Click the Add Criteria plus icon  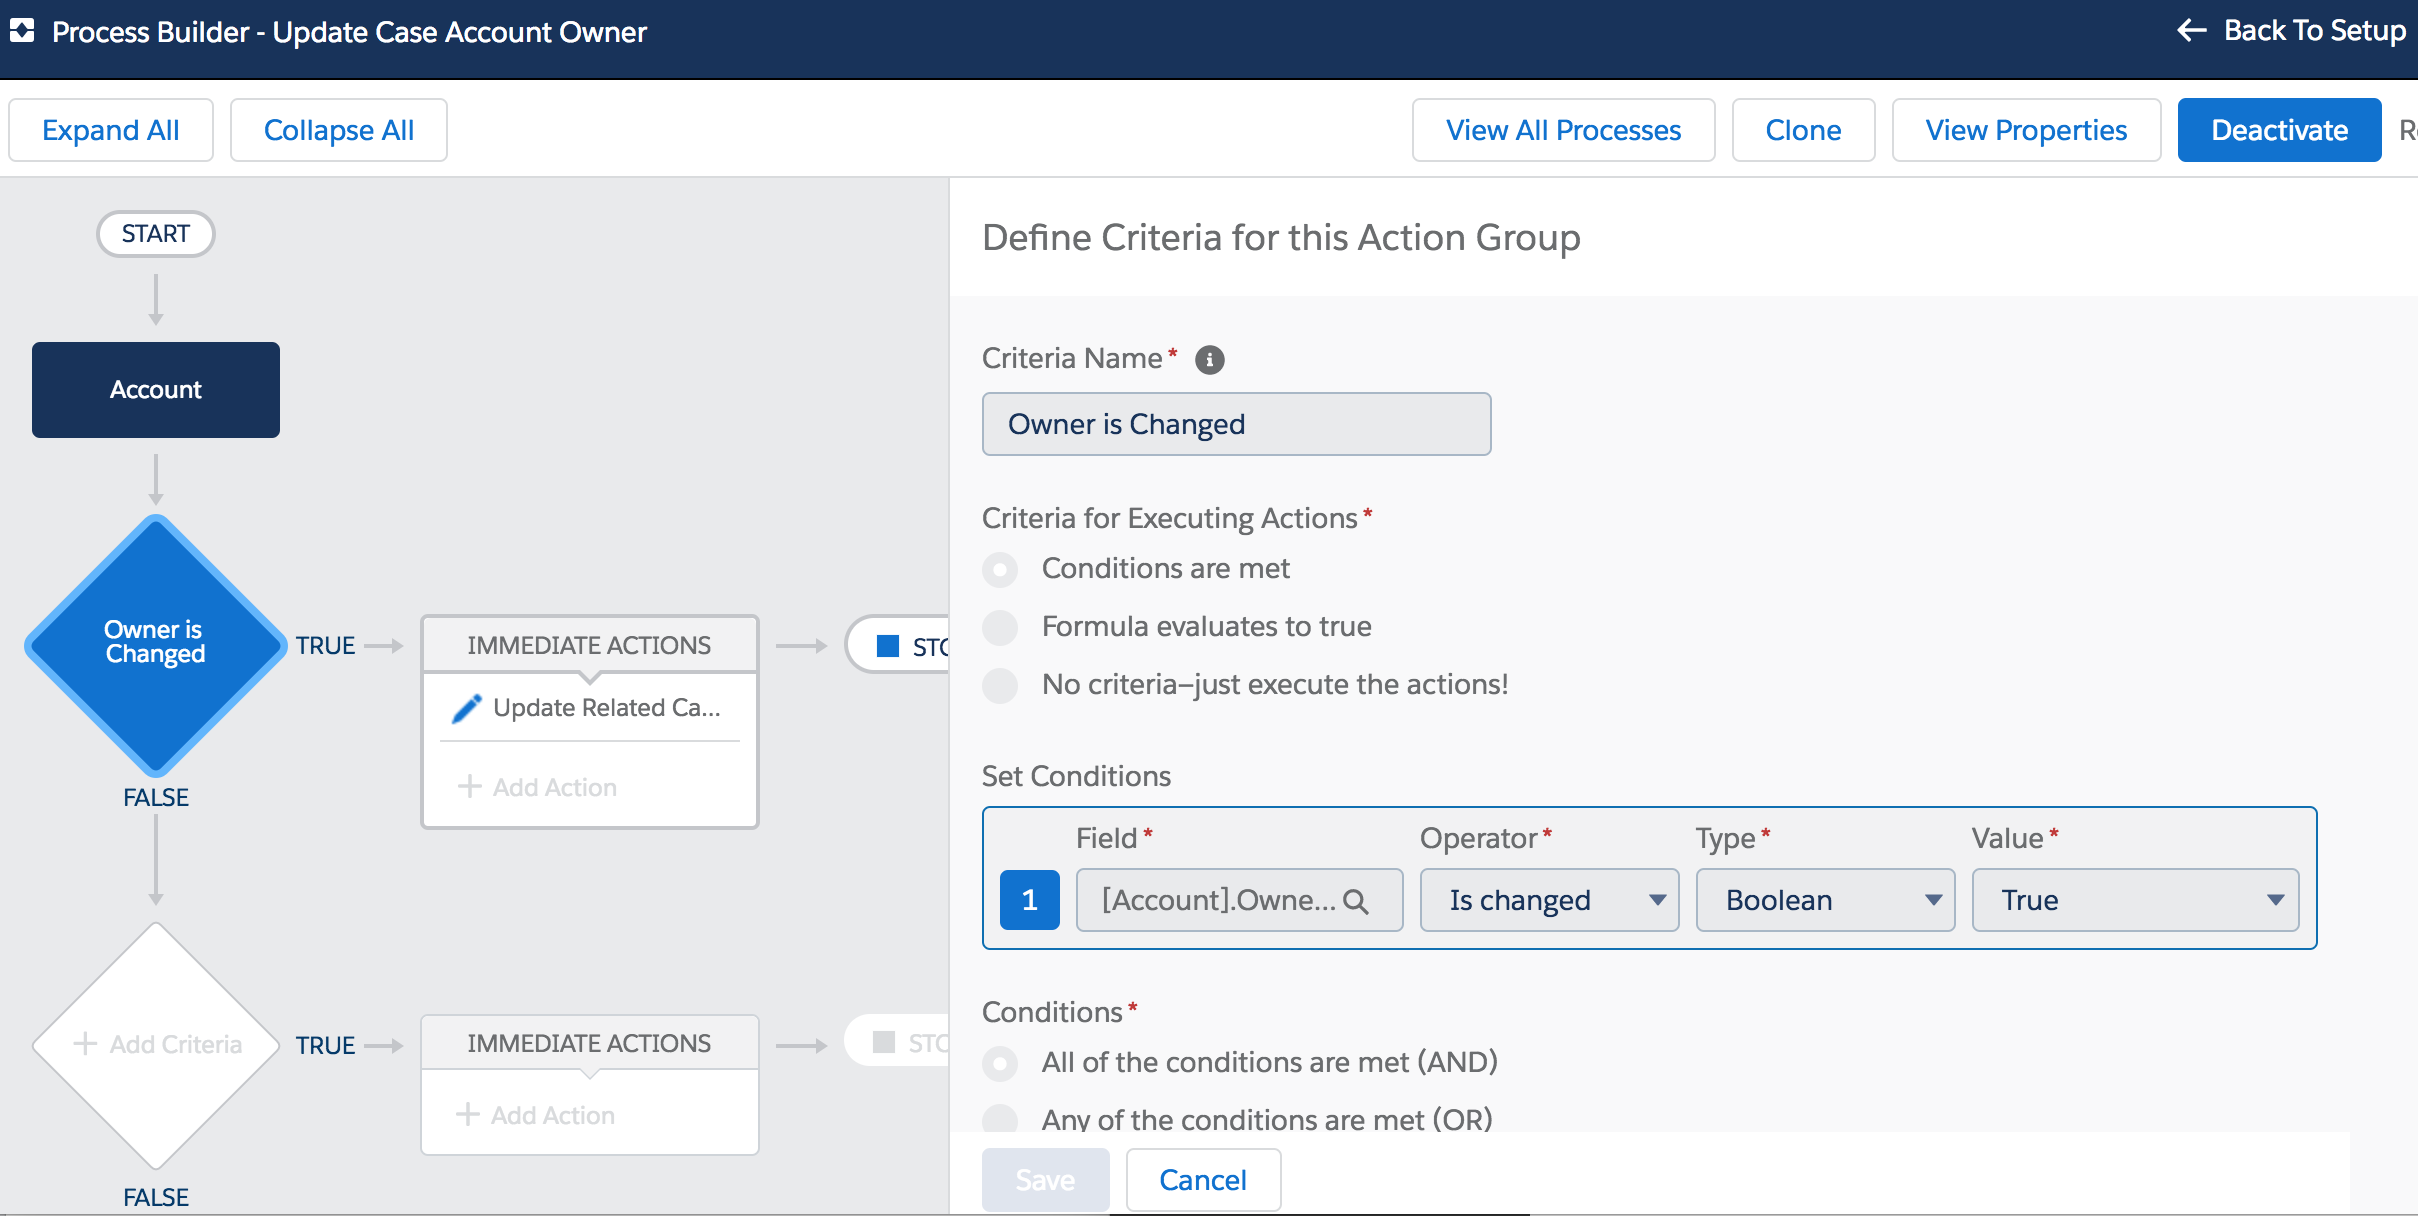(85, 1044)
